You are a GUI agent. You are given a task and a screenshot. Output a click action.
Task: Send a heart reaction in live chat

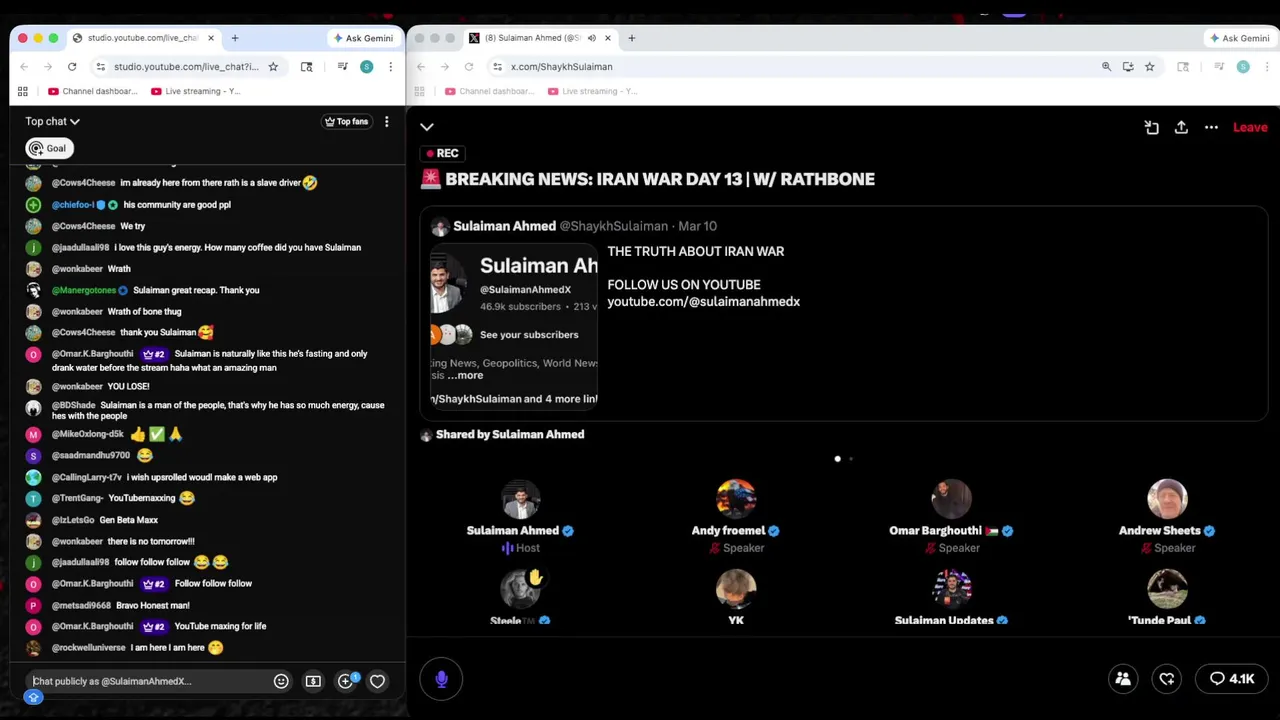click(x=377, y=681)
